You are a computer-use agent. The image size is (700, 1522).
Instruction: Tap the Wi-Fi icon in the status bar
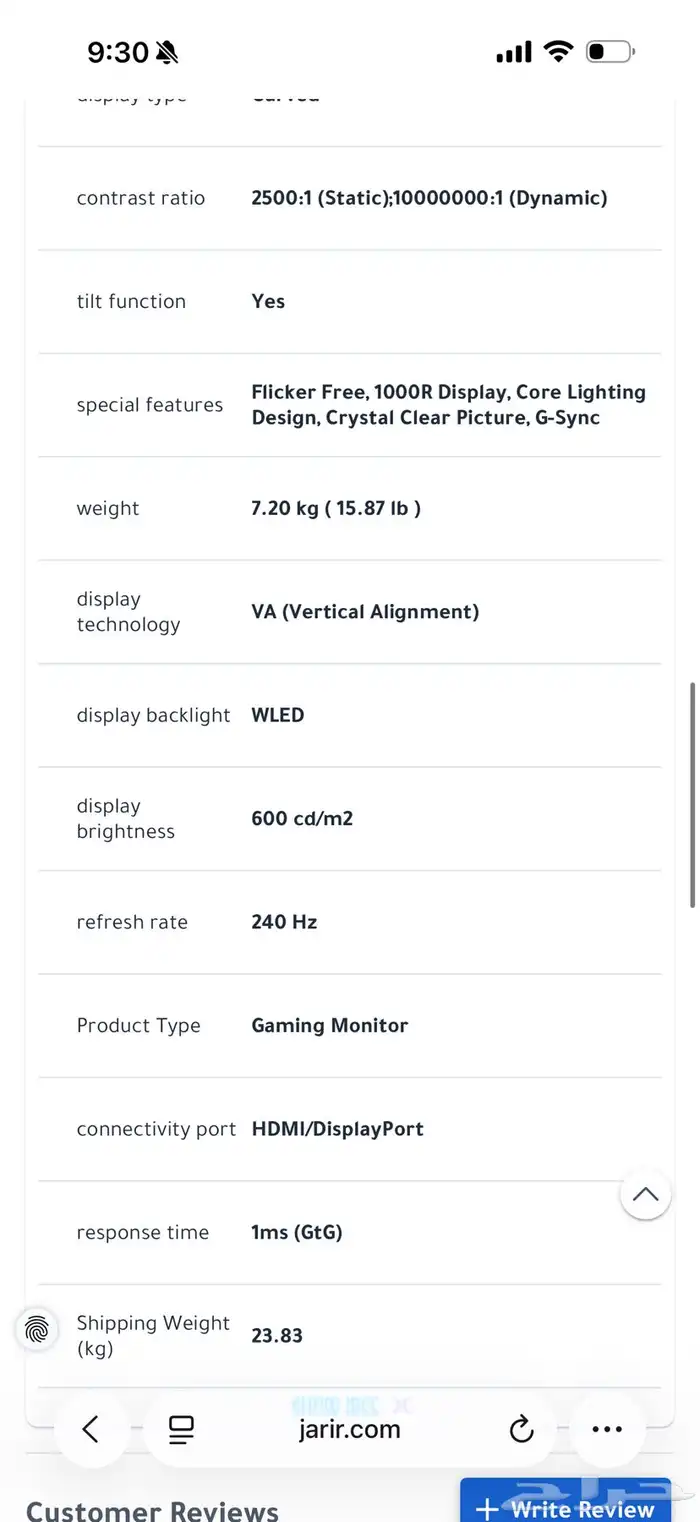558,51
